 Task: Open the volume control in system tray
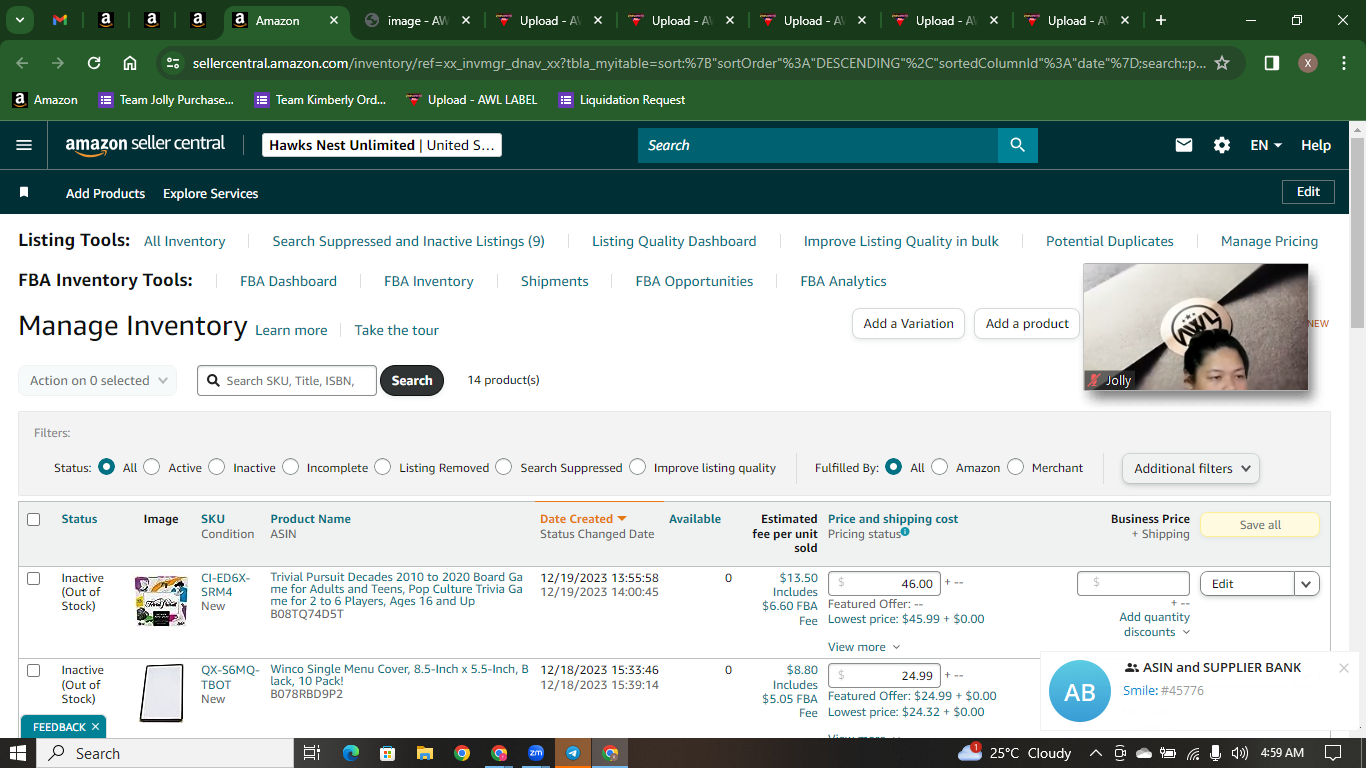[1240, 753]
